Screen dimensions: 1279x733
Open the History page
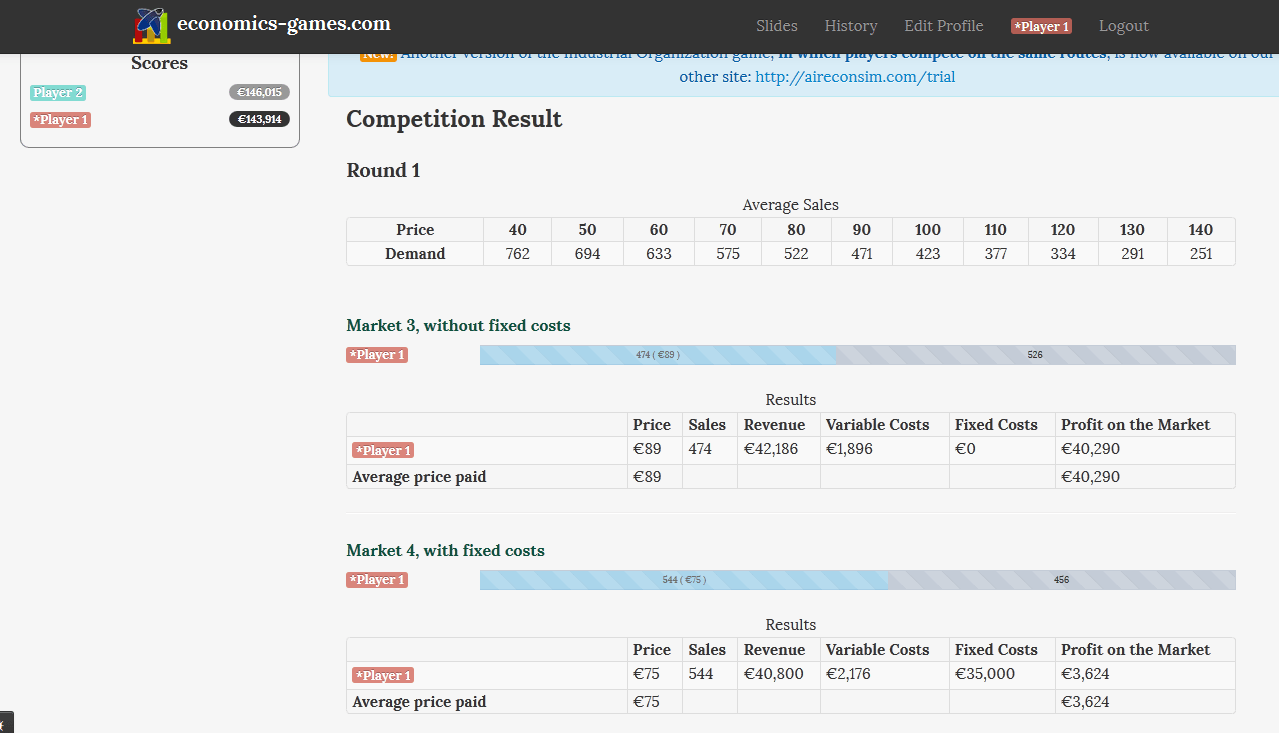(x=851, y=26)
